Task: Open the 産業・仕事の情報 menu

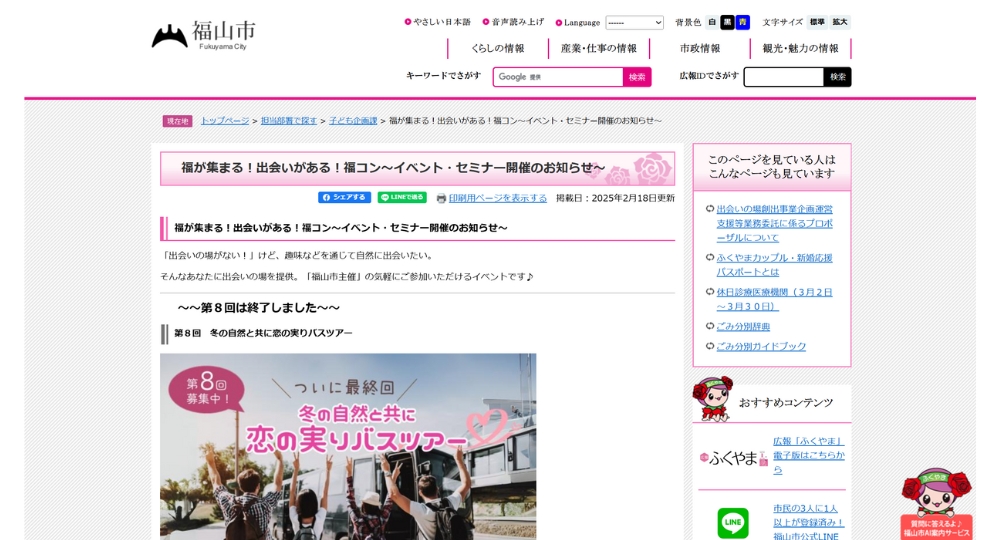Action: [x=598, y=48]
